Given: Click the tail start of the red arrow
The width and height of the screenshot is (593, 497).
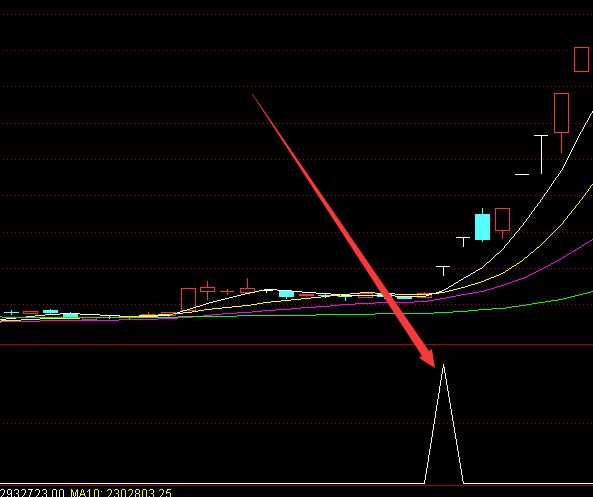Looking at the screenshot, I should [x=253, y=95].
